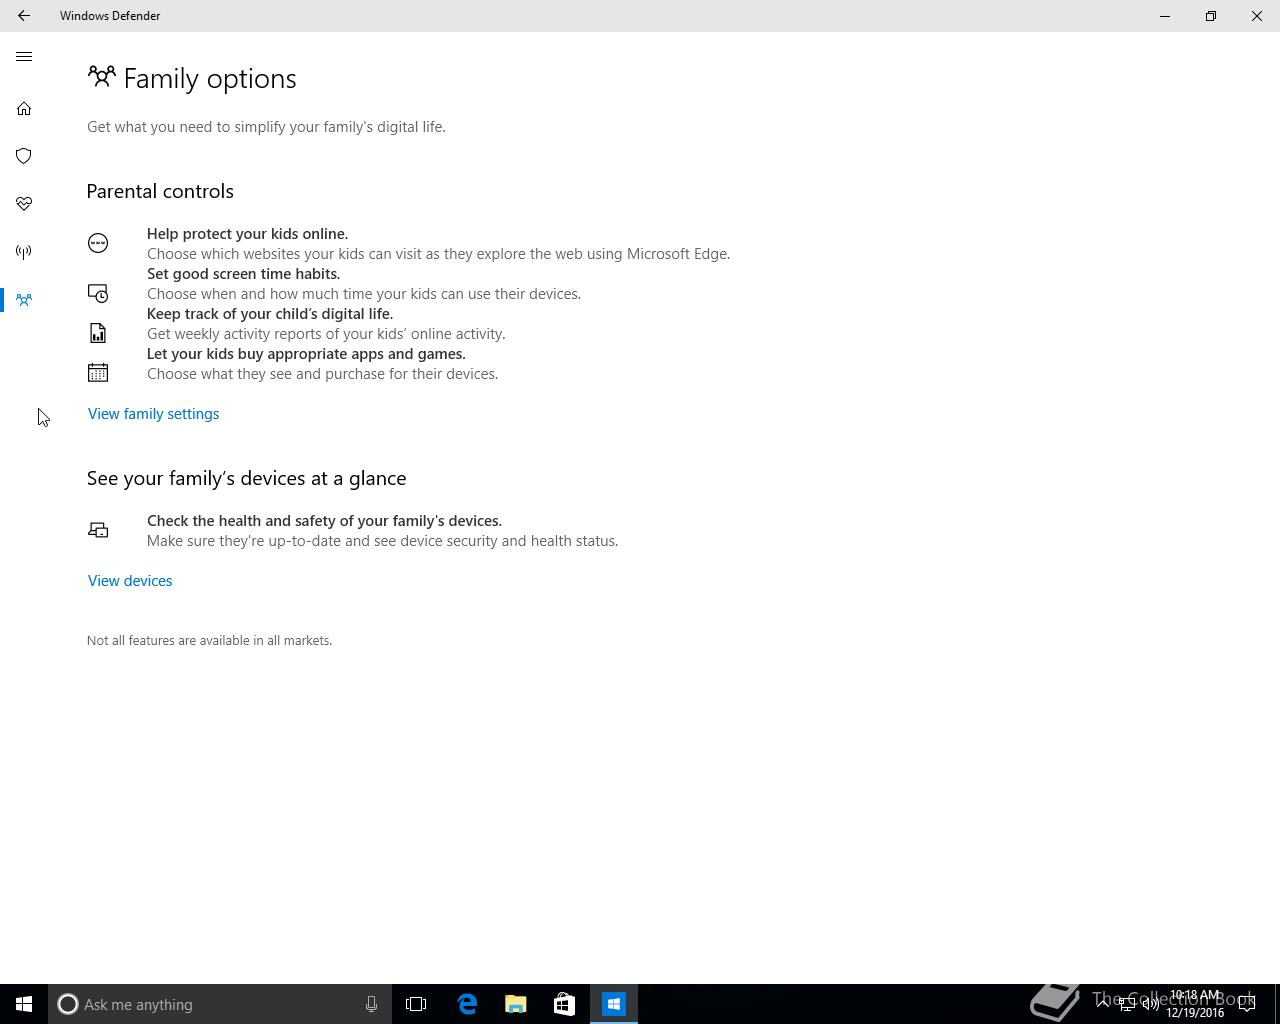Click 'Keep track of your child's digital life.'
This screenshot has height=1024, width=1280.
pyautogui.click(x=270, y=314)
